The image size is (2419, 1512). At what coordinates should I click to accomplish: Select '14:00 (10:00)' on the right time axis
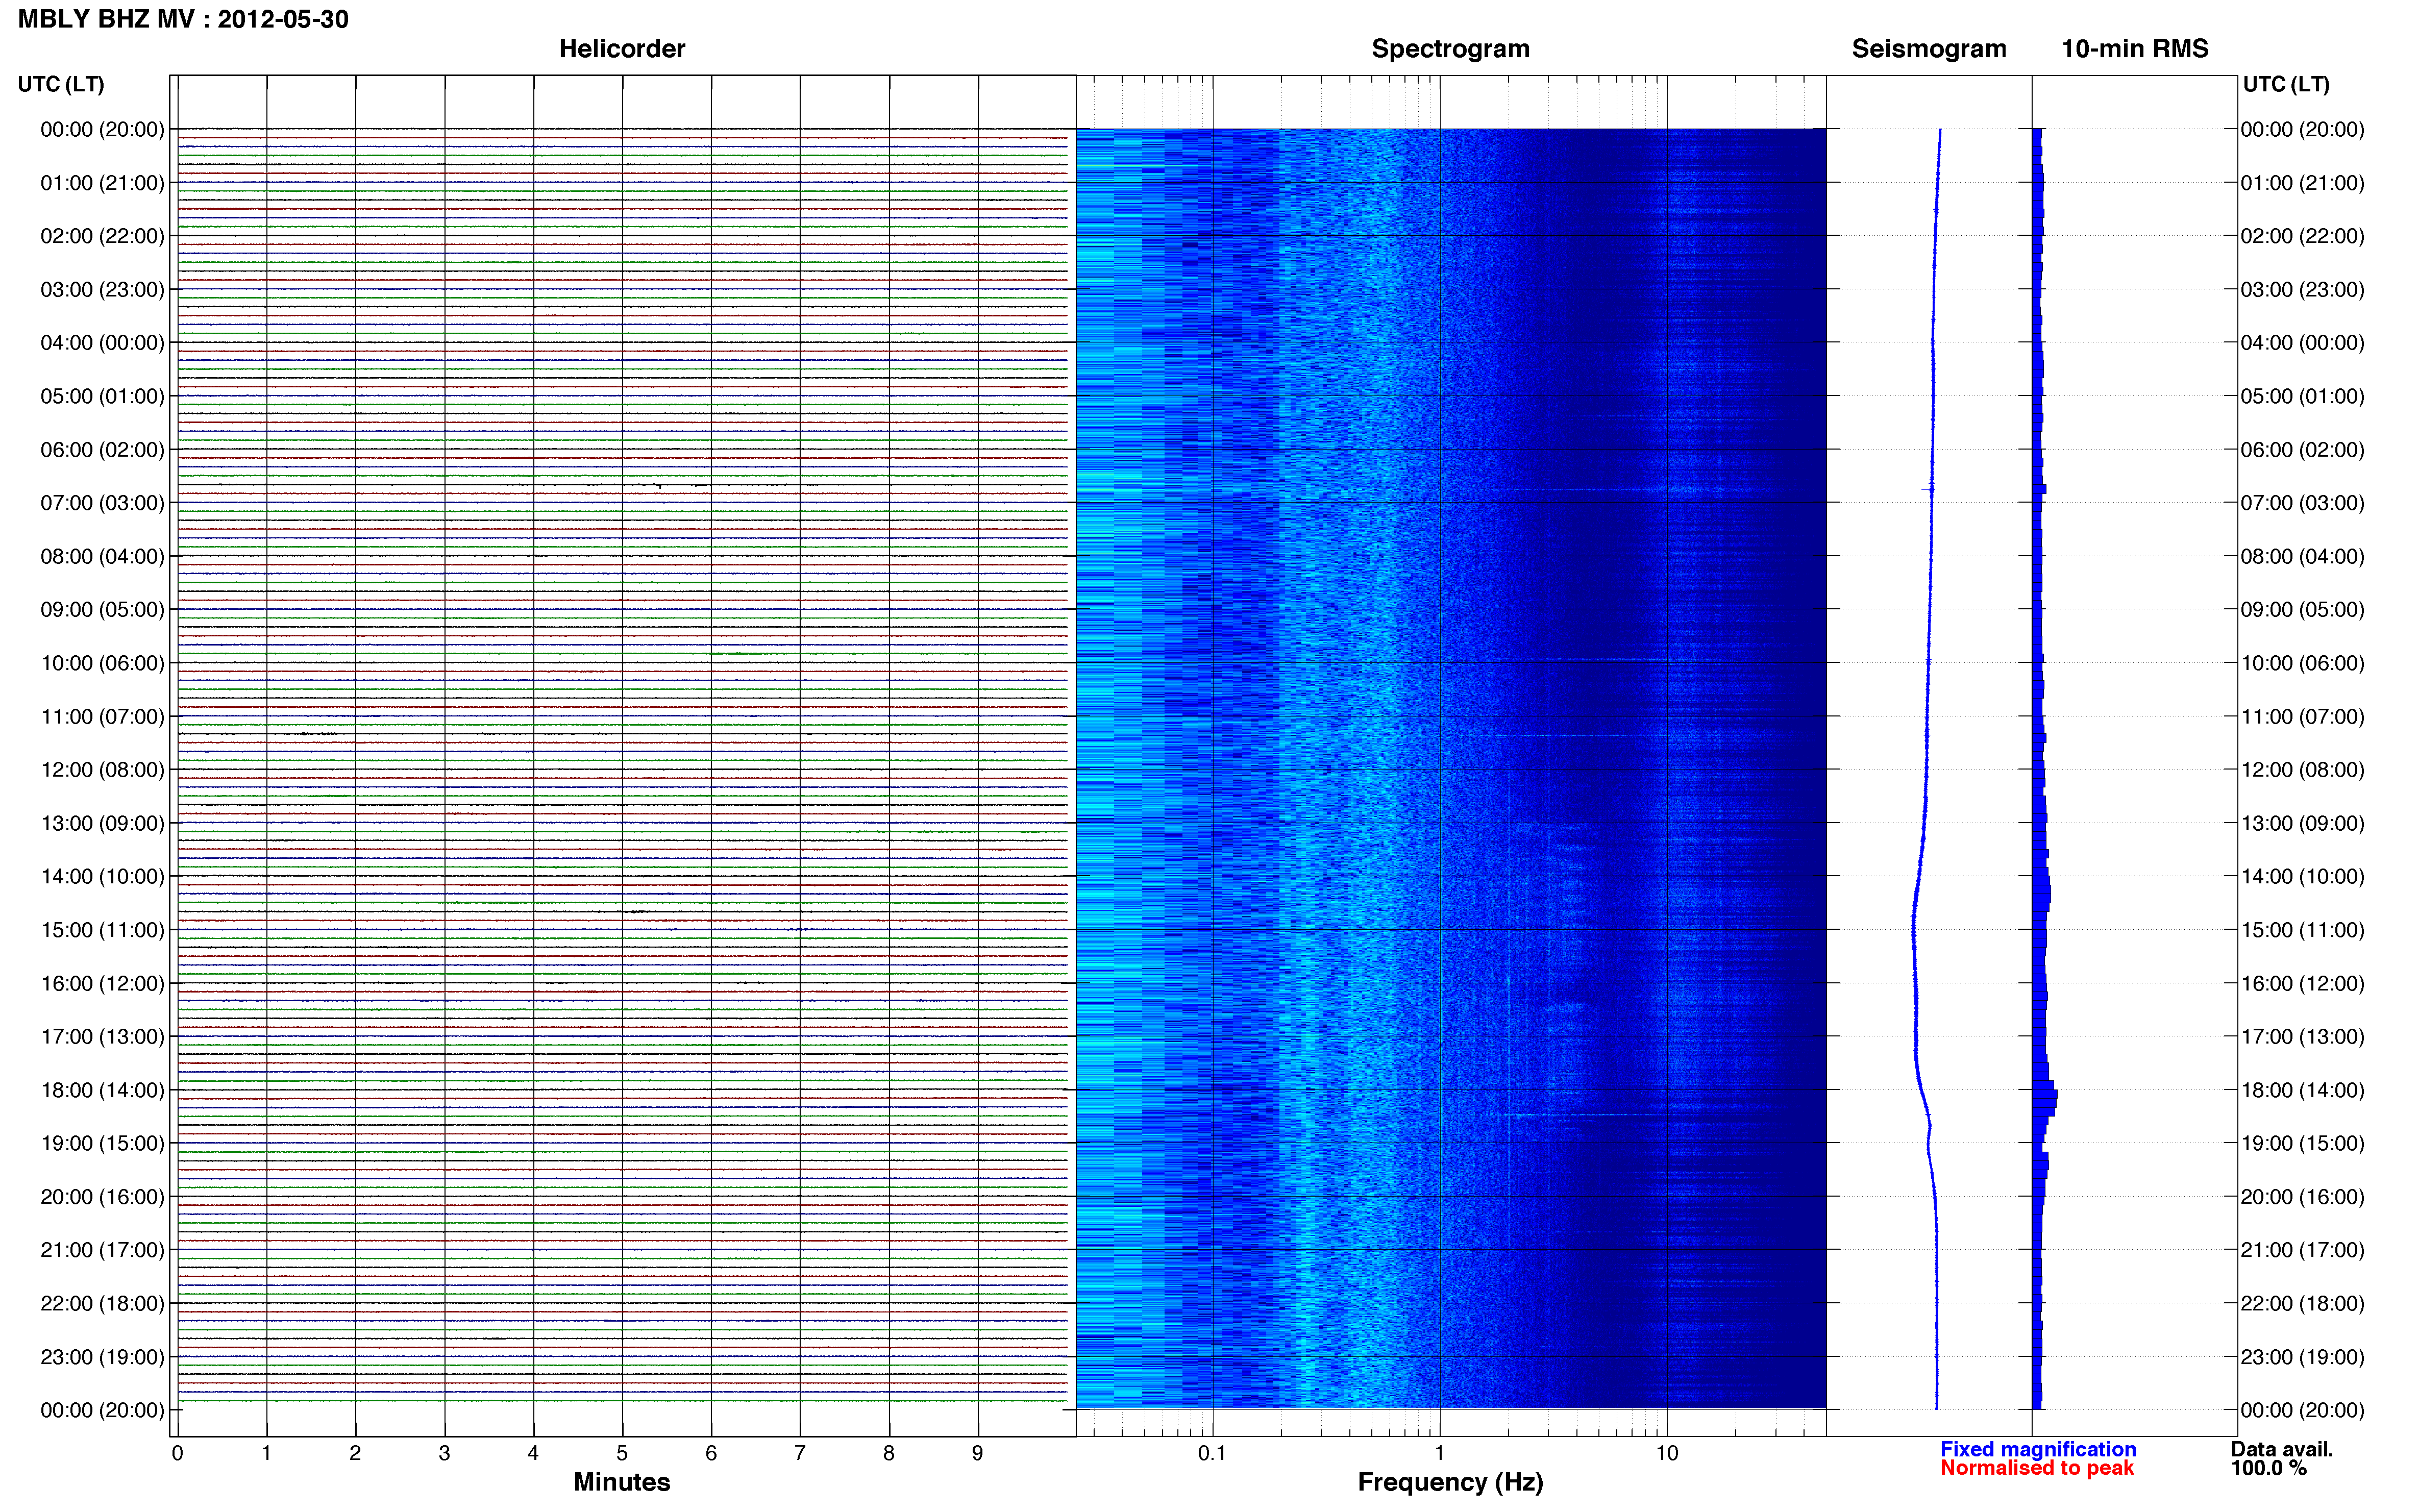tap(2302, 876)
